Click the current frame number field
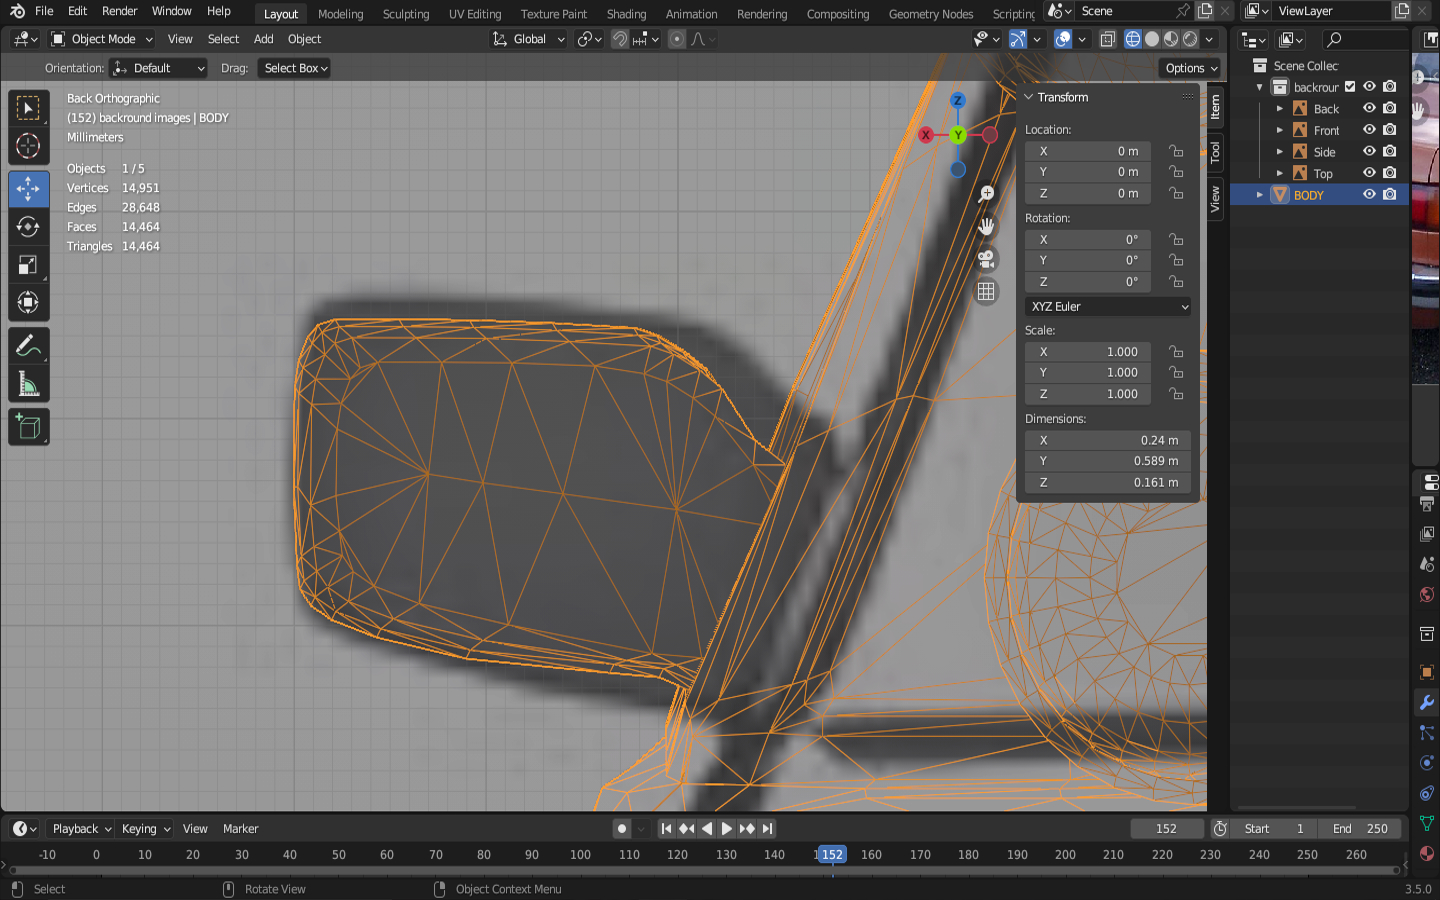The width and height of the screenshot is (1440, 900). click(x=1167, y=829)
